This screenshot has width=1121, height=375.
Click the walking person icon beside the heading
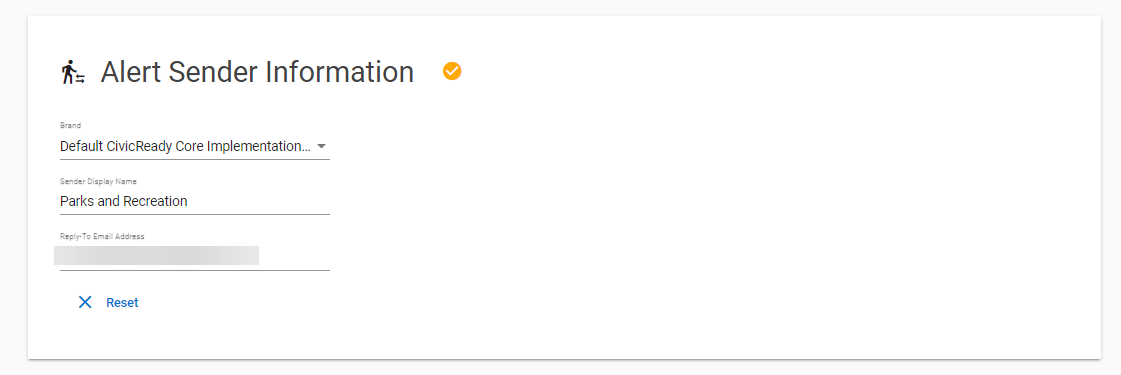point(73,72)
